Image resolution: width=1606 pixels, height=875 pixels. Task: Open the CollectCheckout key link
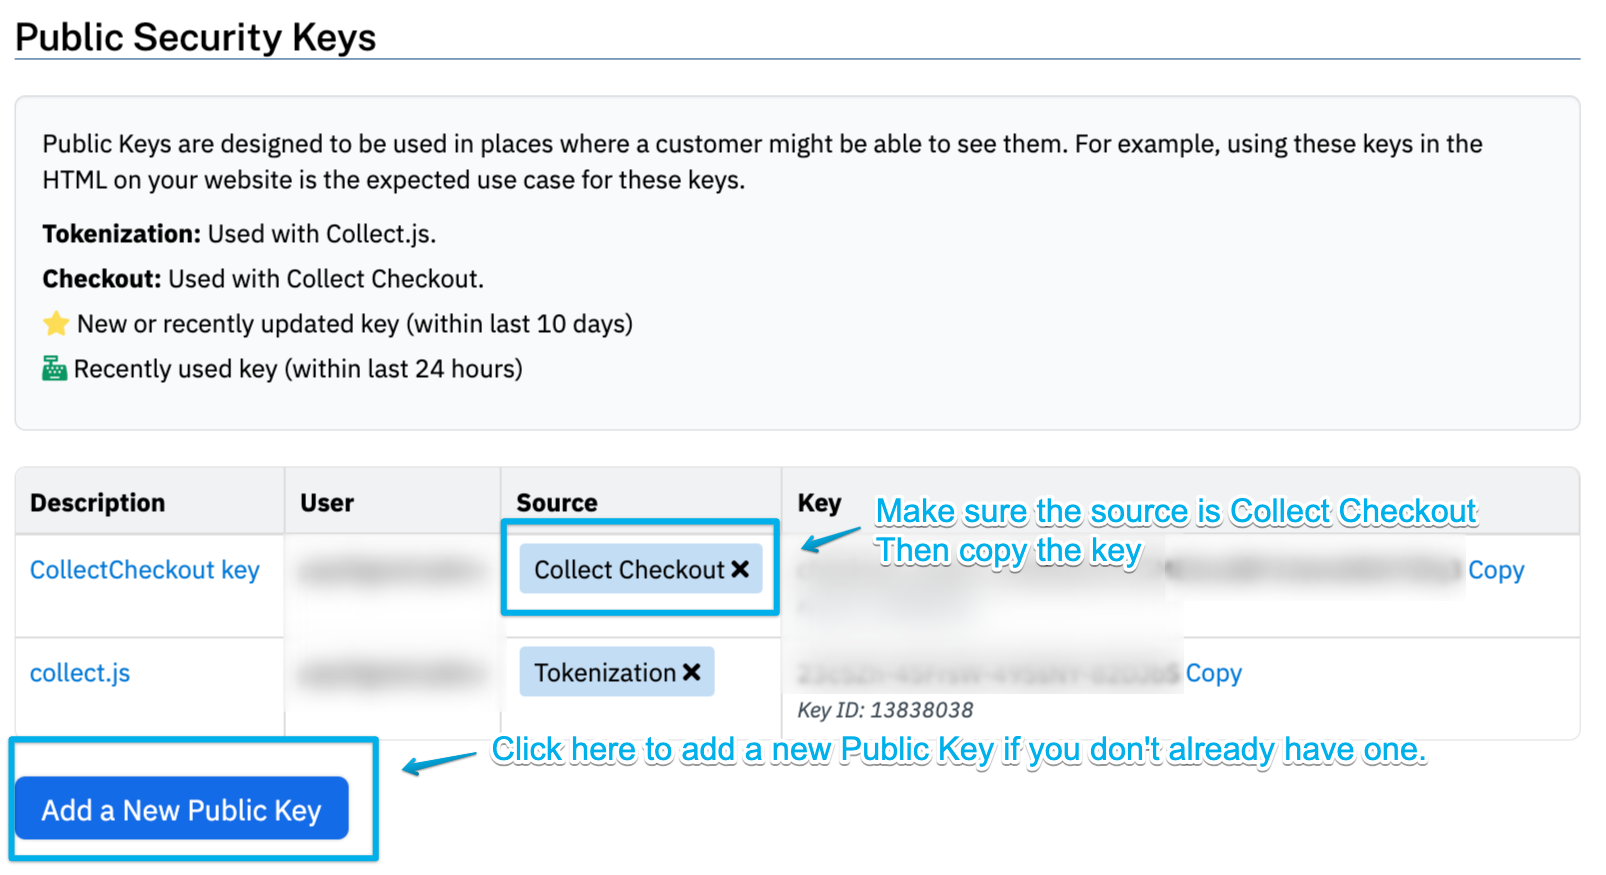[145, 570]
